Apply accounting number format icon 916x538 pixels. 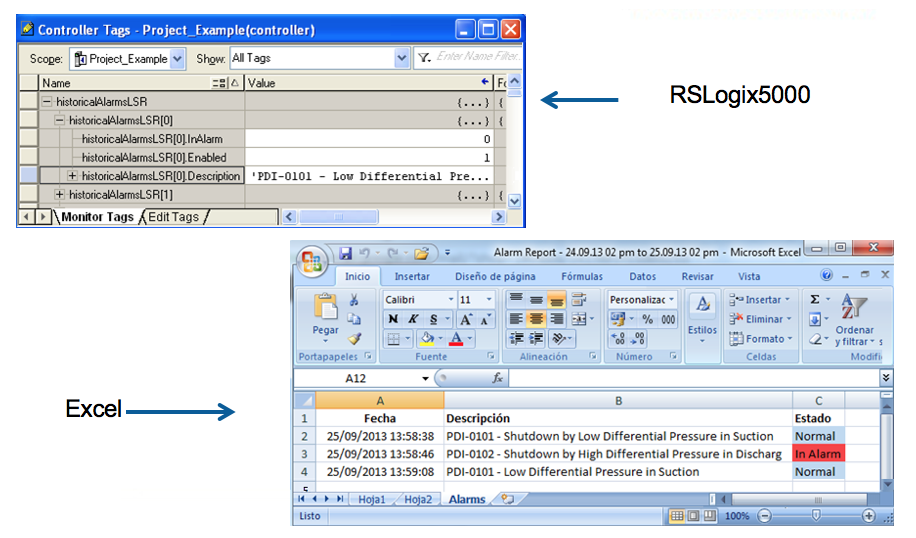point(617,319)
